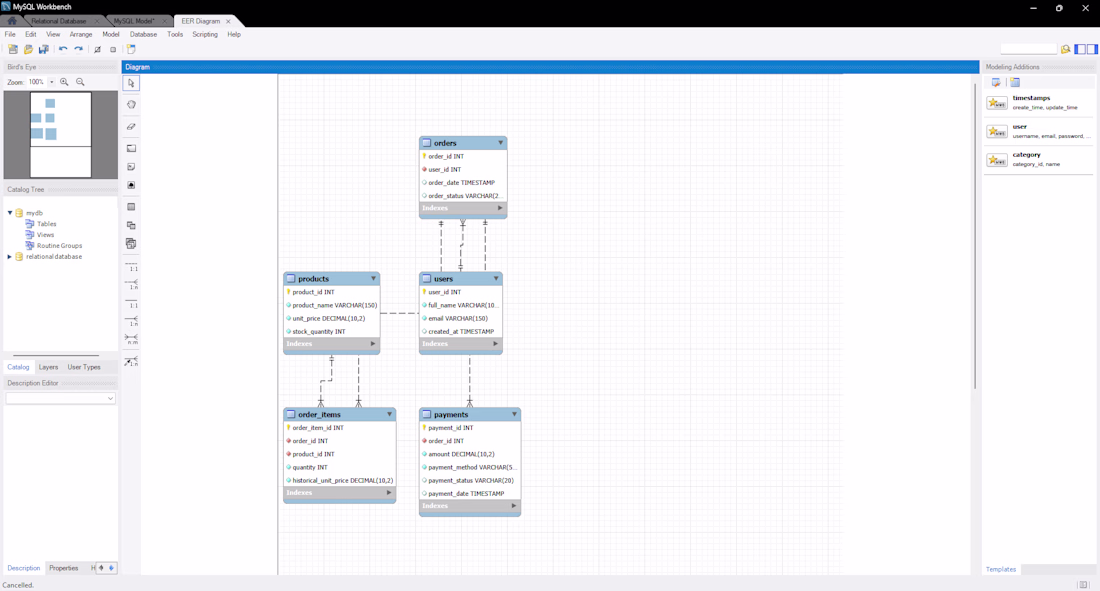Toggle the right sidebar visibility
The image size is (1100, 591).
[1092, 49]
